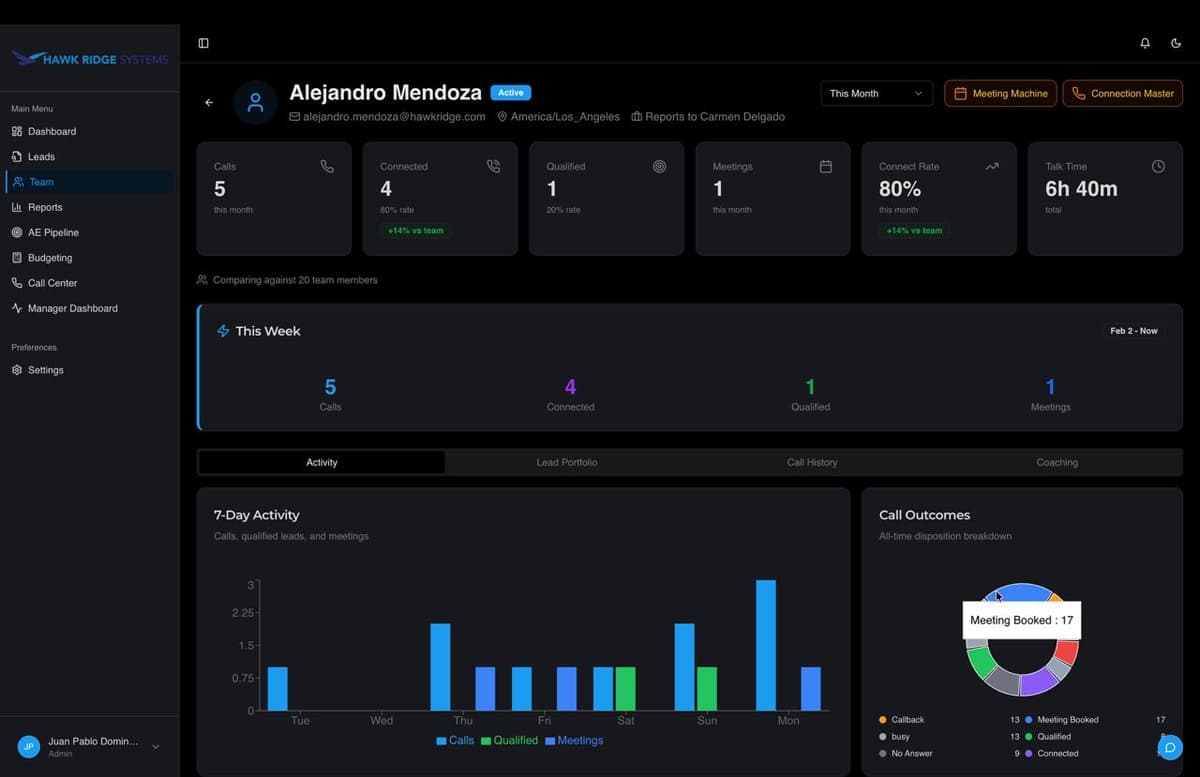Switch to the Lead Portfolio tab
This screenshot has width=1200, height=777.
(x=567, y=462)
